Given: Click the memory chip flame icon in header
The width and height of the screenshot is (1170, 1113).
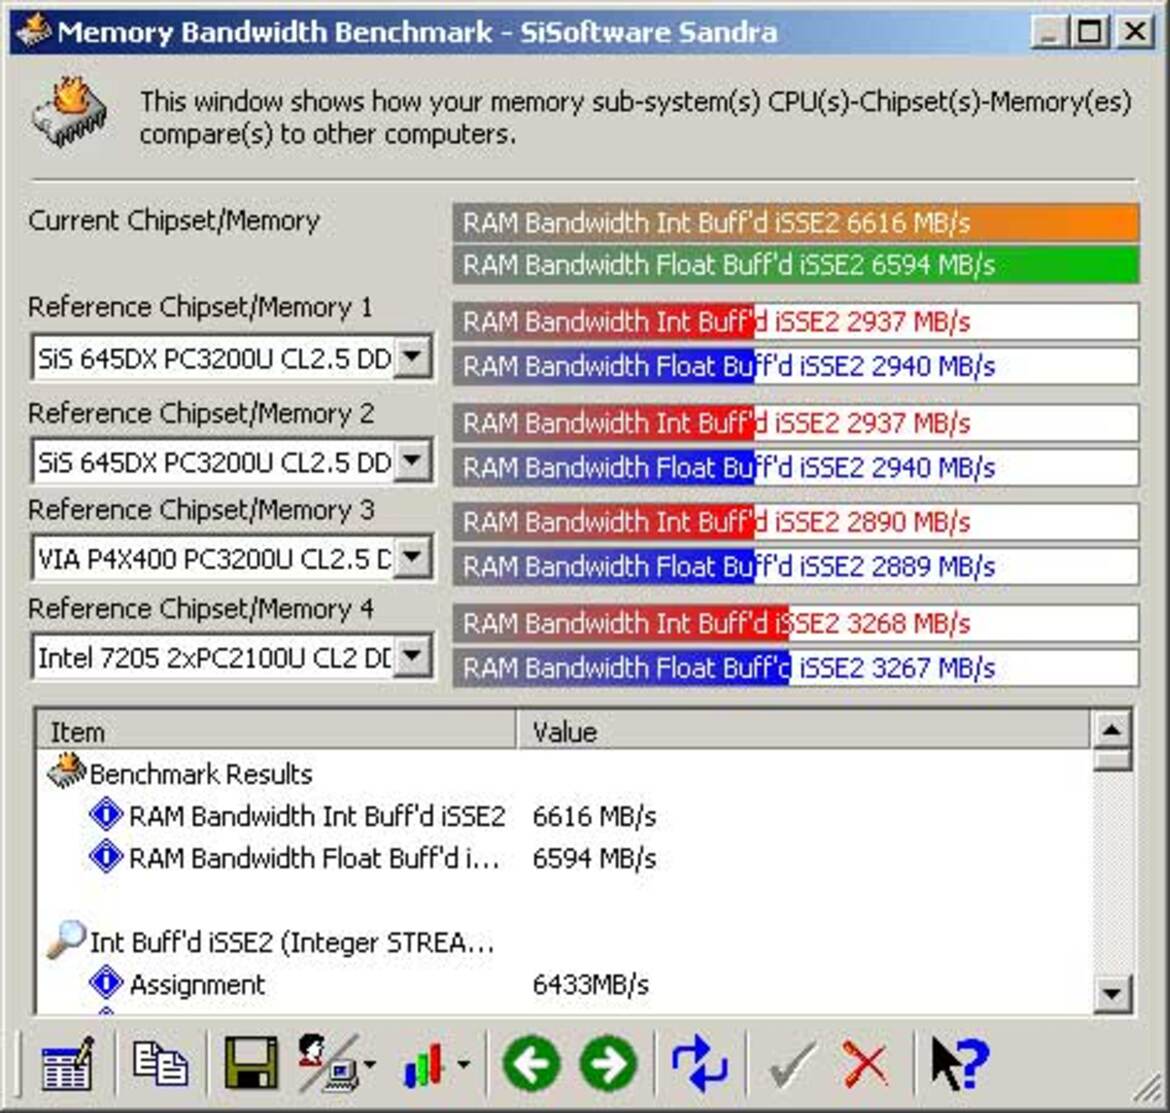Looking at the screenshot, I should 69,113.
